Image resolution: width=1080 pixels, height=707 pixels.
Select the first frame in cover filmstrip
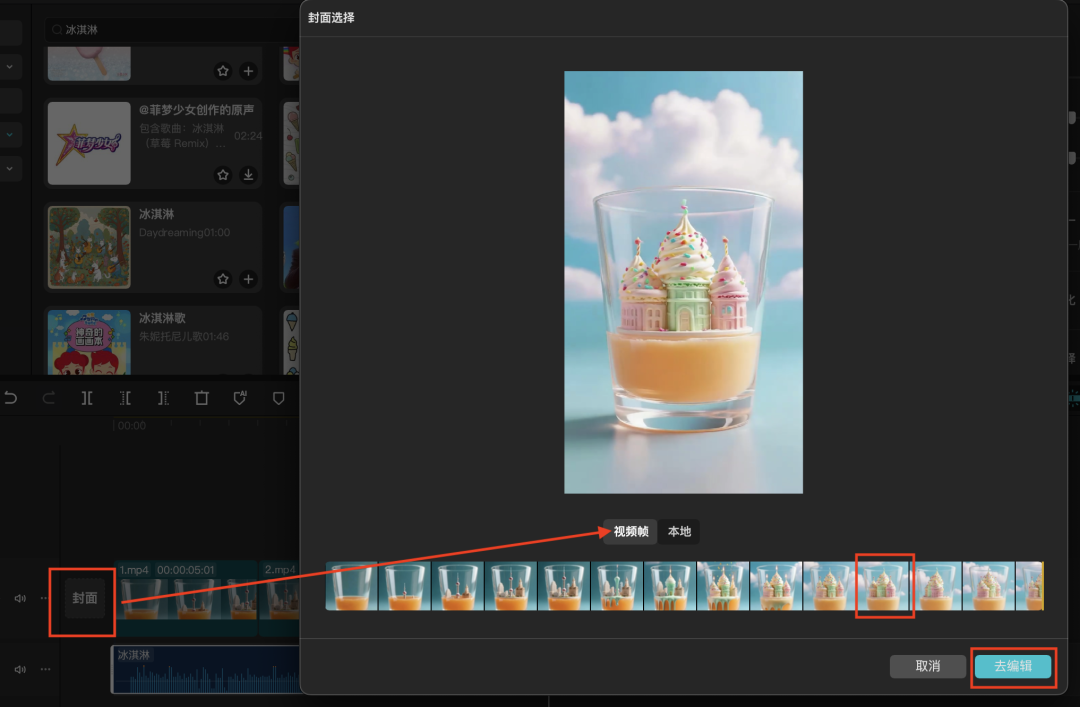351,586
